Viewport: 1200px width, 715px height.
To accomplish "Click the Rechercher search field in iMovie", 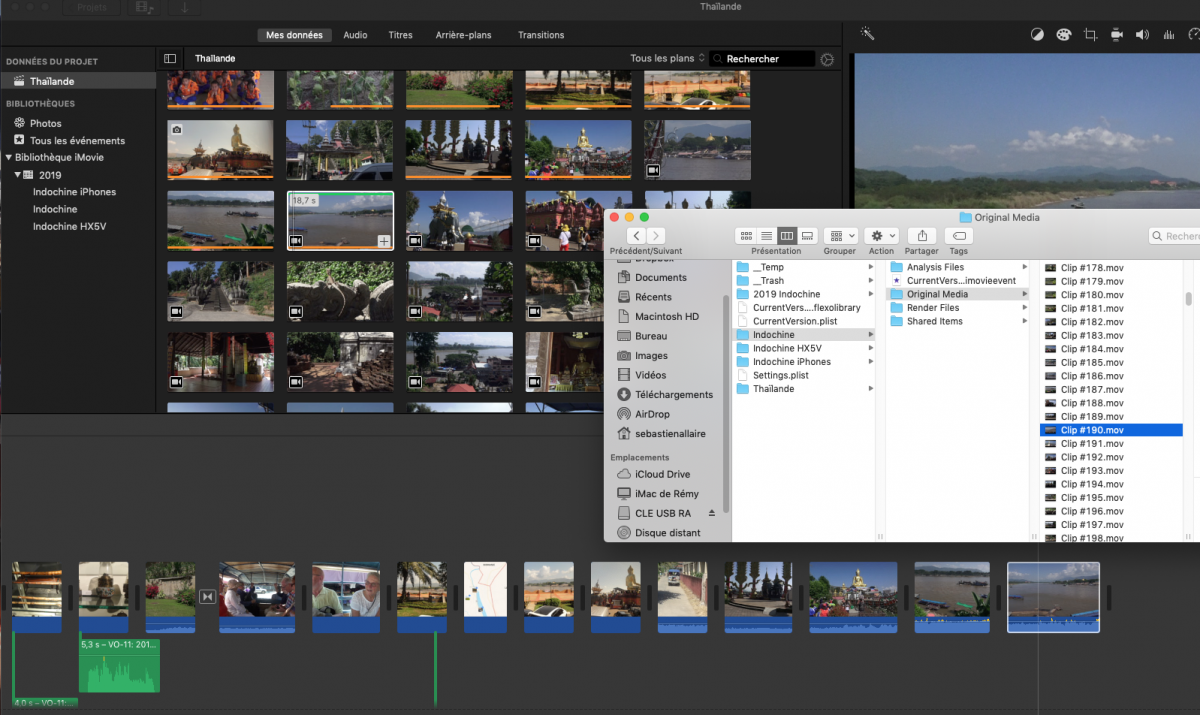I will tap(761, 59).
